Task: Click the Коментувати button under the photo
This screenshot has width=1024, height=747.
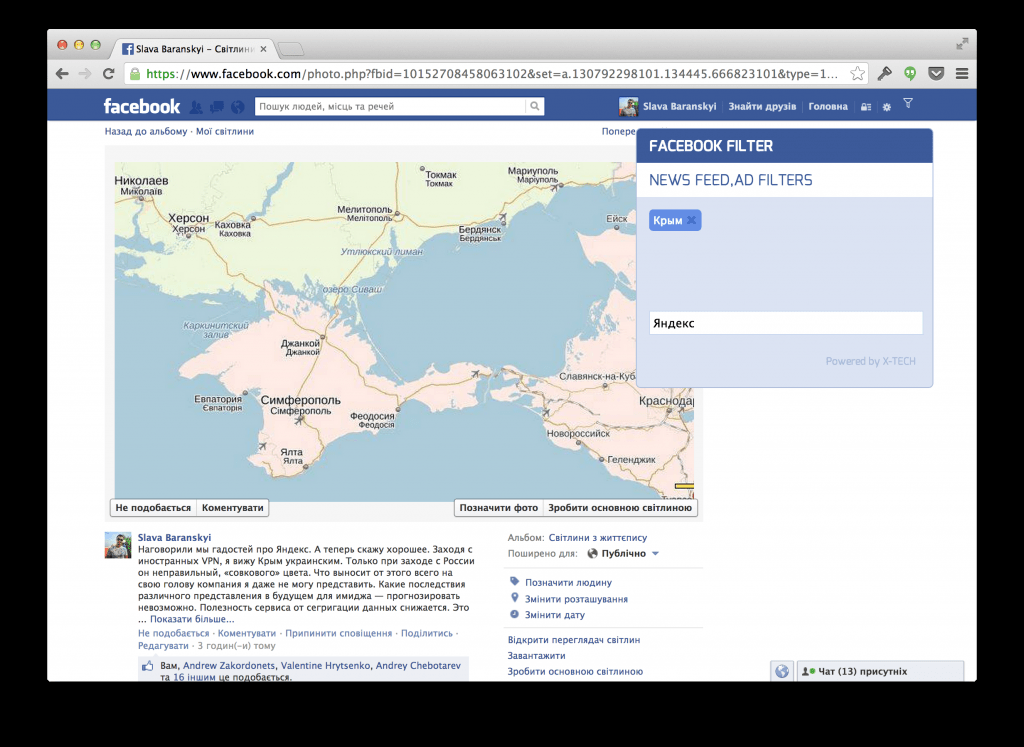Action: coord(233,508)
